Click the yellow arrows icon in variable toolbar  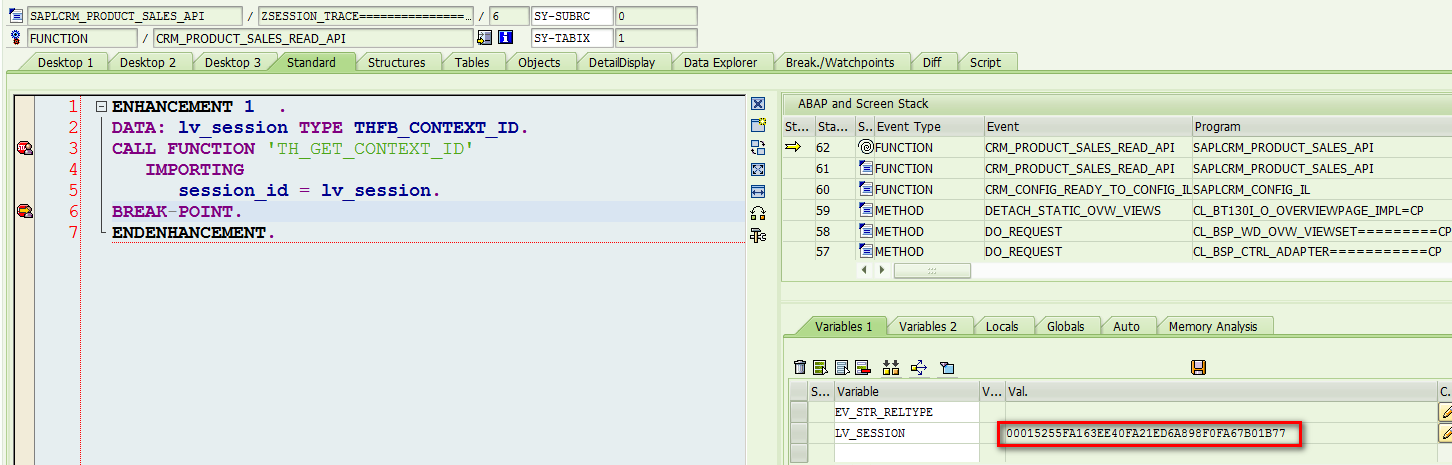919,367
